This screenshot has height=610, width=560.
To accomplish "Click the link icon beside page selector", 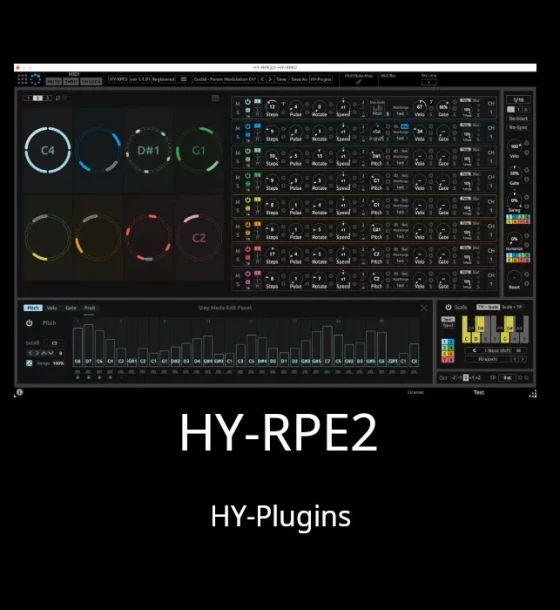I will tap(58, 98).
